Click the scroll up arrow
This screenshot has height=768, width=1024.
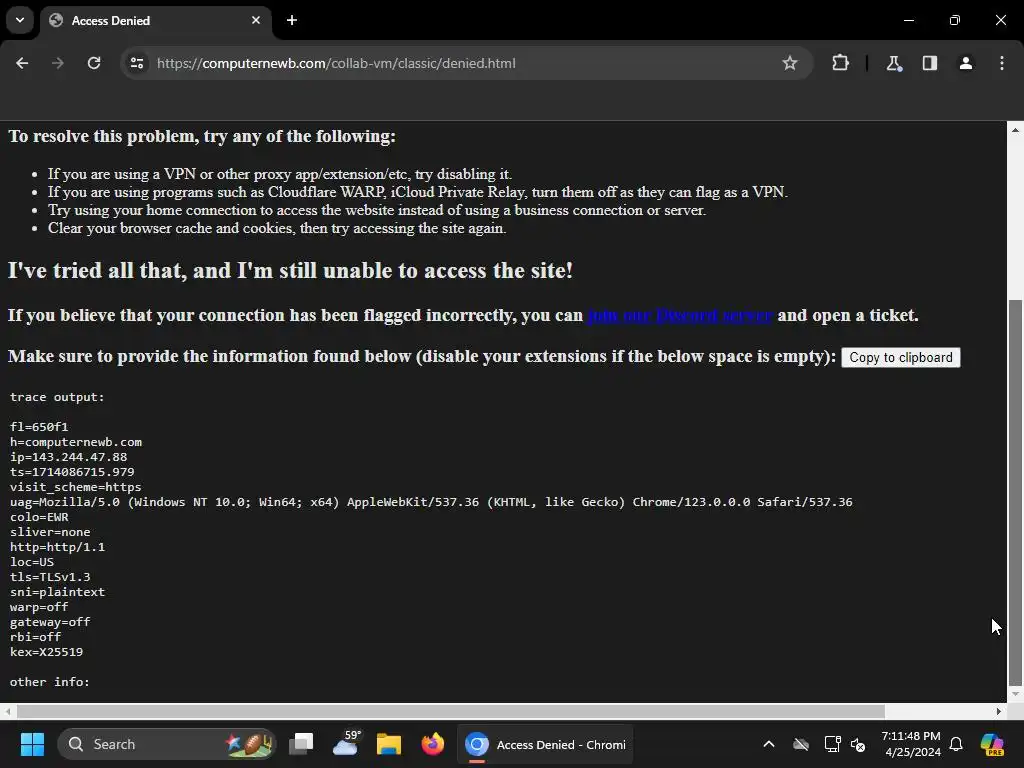coord(1015,129)
